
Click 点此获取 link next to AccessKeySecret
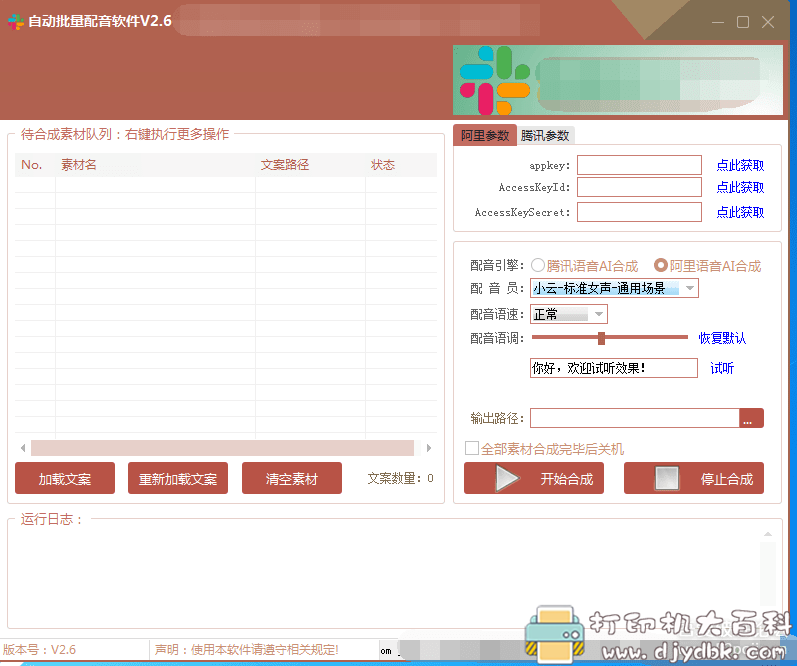(x=740, y=212)
